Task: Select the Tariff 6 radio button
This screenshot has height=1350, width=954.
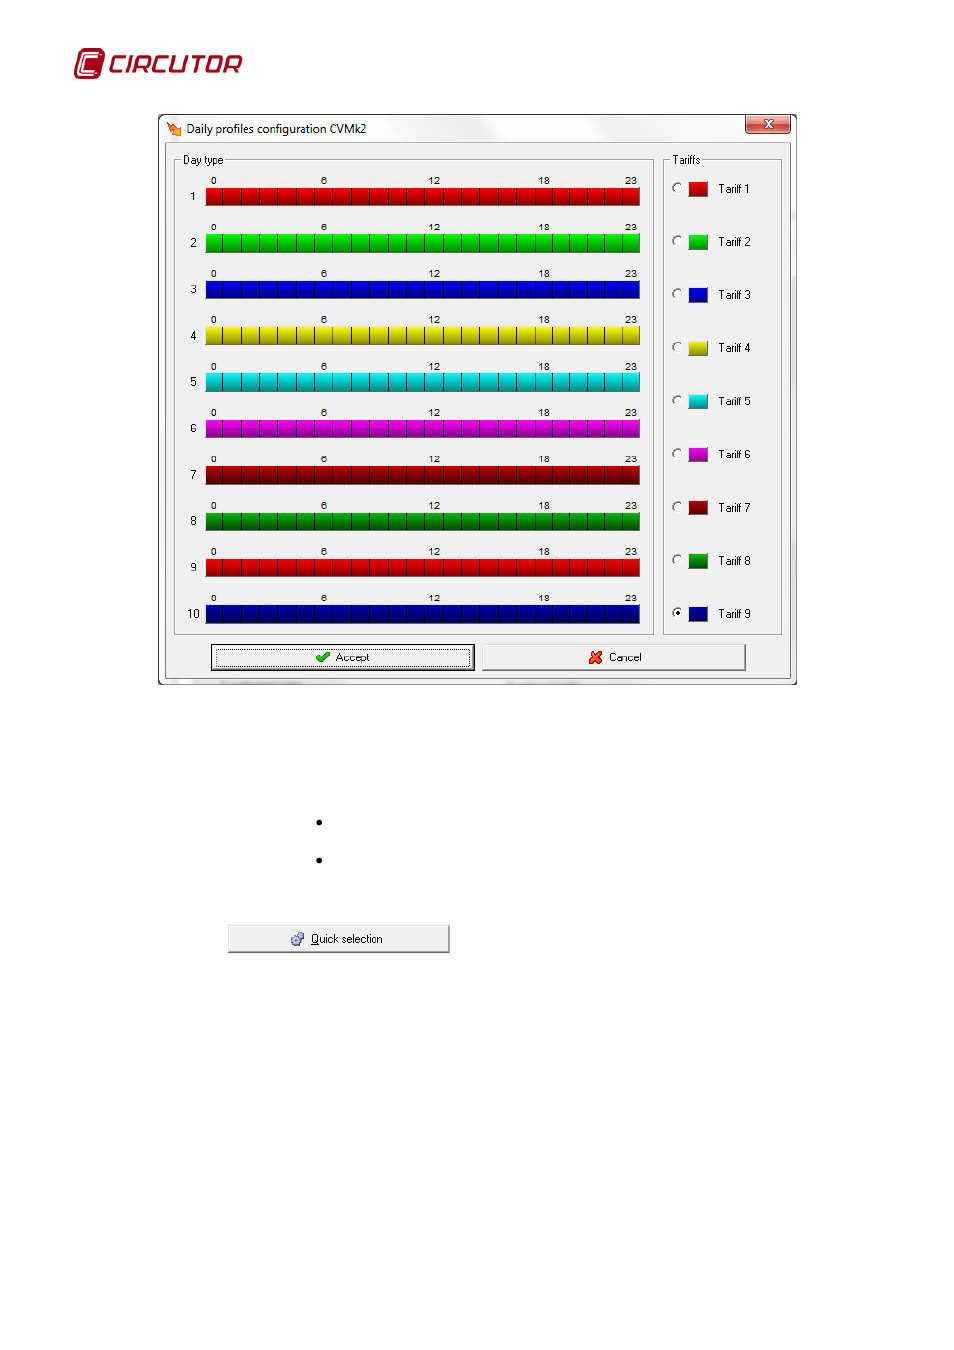Action: 677,454
